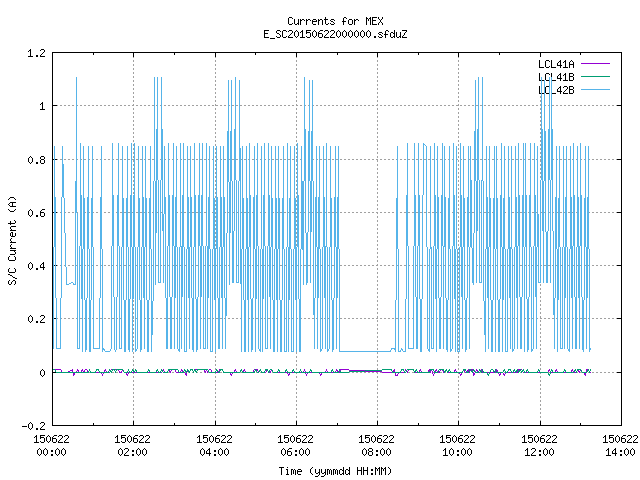The width and height of the screenshot is (640, 480).
Task: Click the file name E_SC20150622000000.sfduZ
Action: click(x=335, y=34)
